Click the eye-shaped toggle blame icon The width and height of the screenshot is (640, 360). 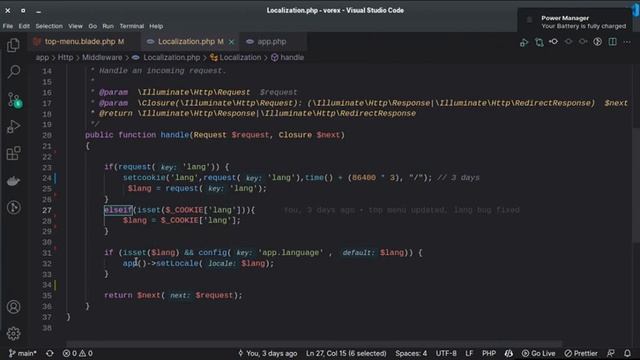pyautogui.click(x=568, y=42)
